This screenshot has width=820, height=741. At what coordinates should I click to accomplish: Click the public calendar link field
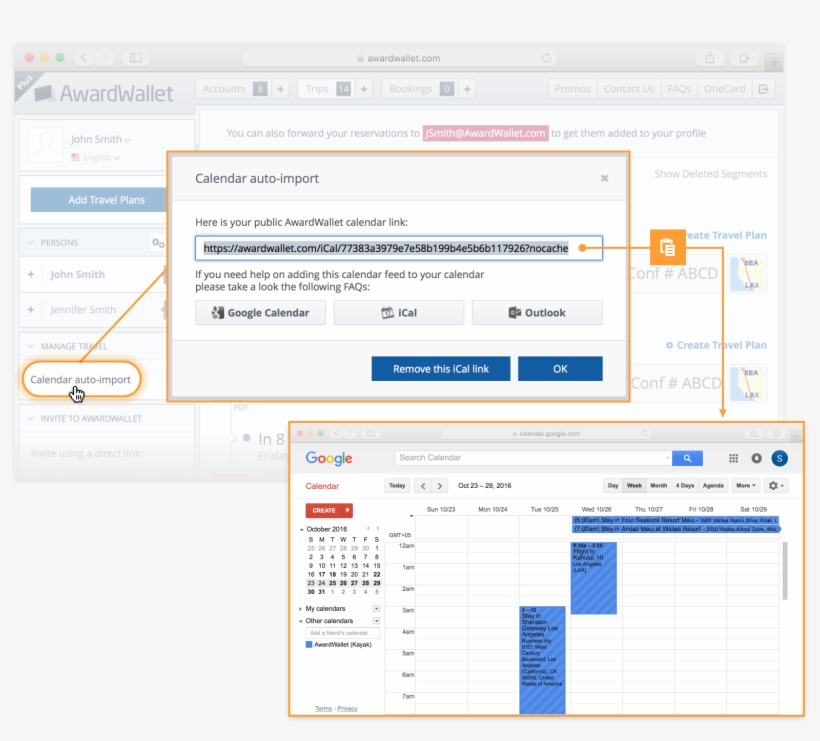pos(398,248)
